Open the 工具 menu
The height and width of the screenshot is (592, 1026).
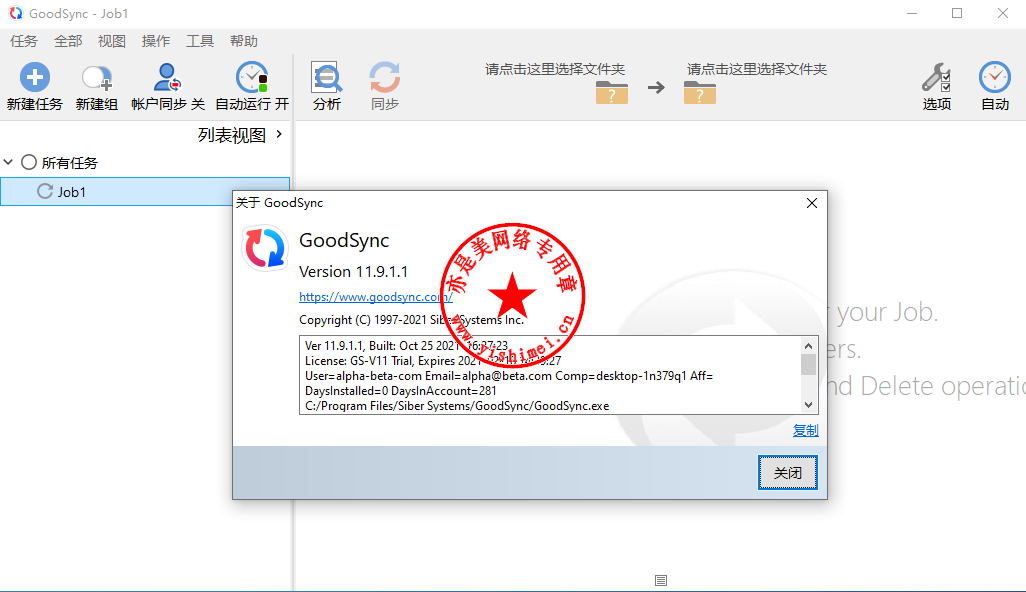coord(200,41)
